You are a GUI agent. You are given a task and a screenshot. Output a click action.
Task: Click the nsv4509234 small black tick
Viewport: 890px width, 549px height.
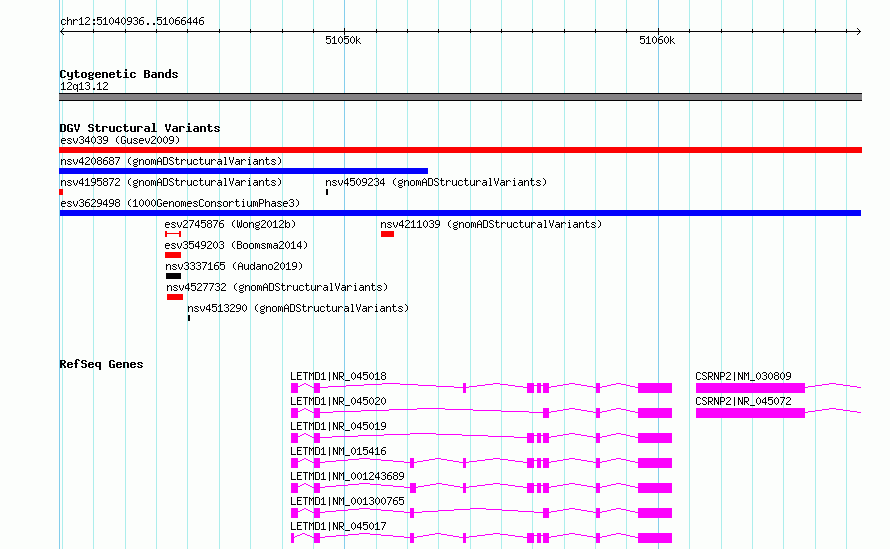(x=327, y=192)
